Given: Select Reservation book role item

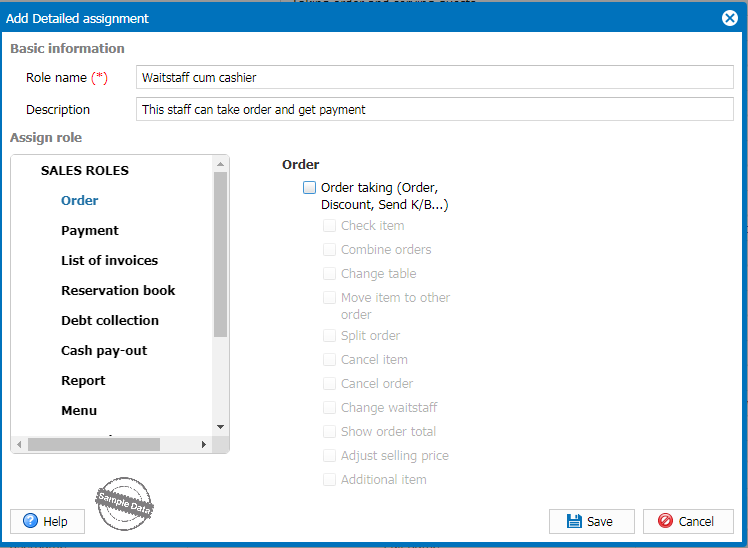Looking at the screenshot, I should [118, 290].
